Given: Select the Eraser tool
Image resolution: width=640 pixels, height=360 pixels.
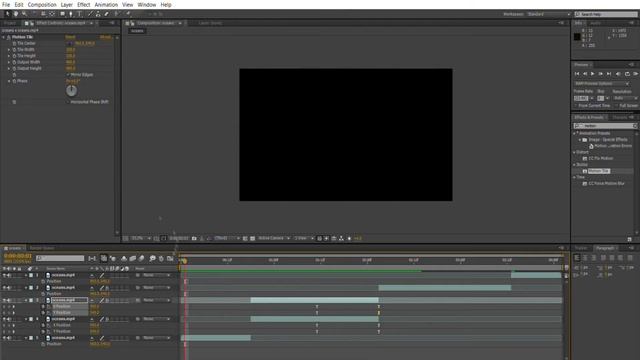Looking at the screenshot, I should (x=107, y=13).
